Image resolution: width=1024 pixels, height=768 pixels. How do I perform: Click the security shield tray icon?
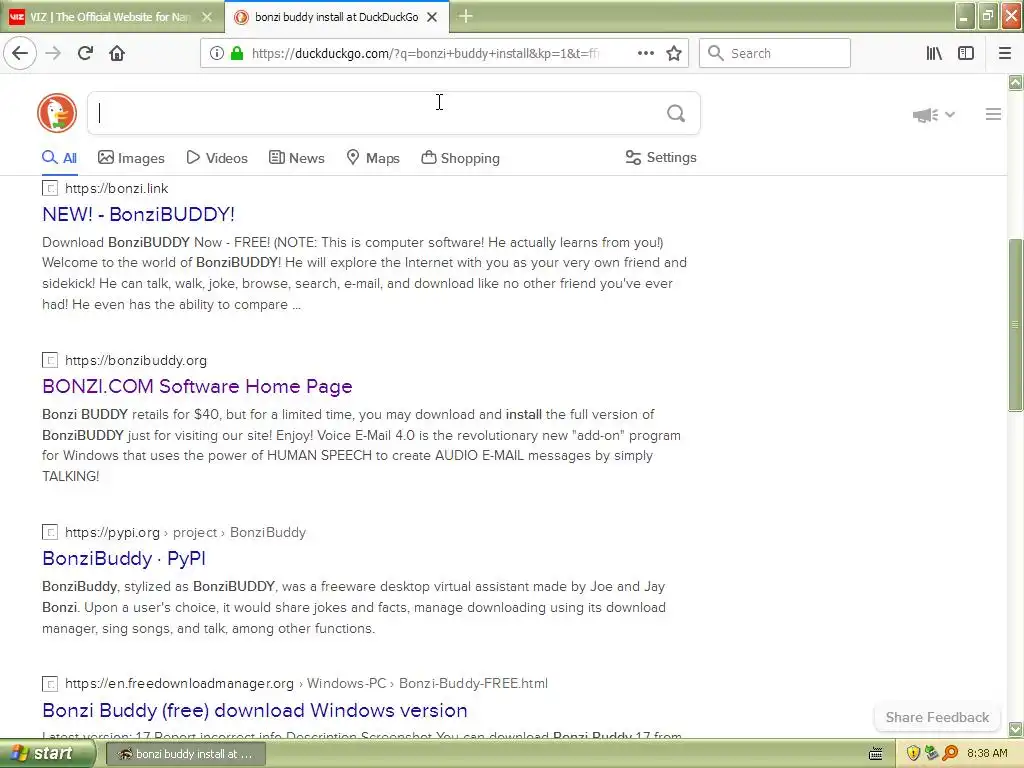[x=913, y=753]
